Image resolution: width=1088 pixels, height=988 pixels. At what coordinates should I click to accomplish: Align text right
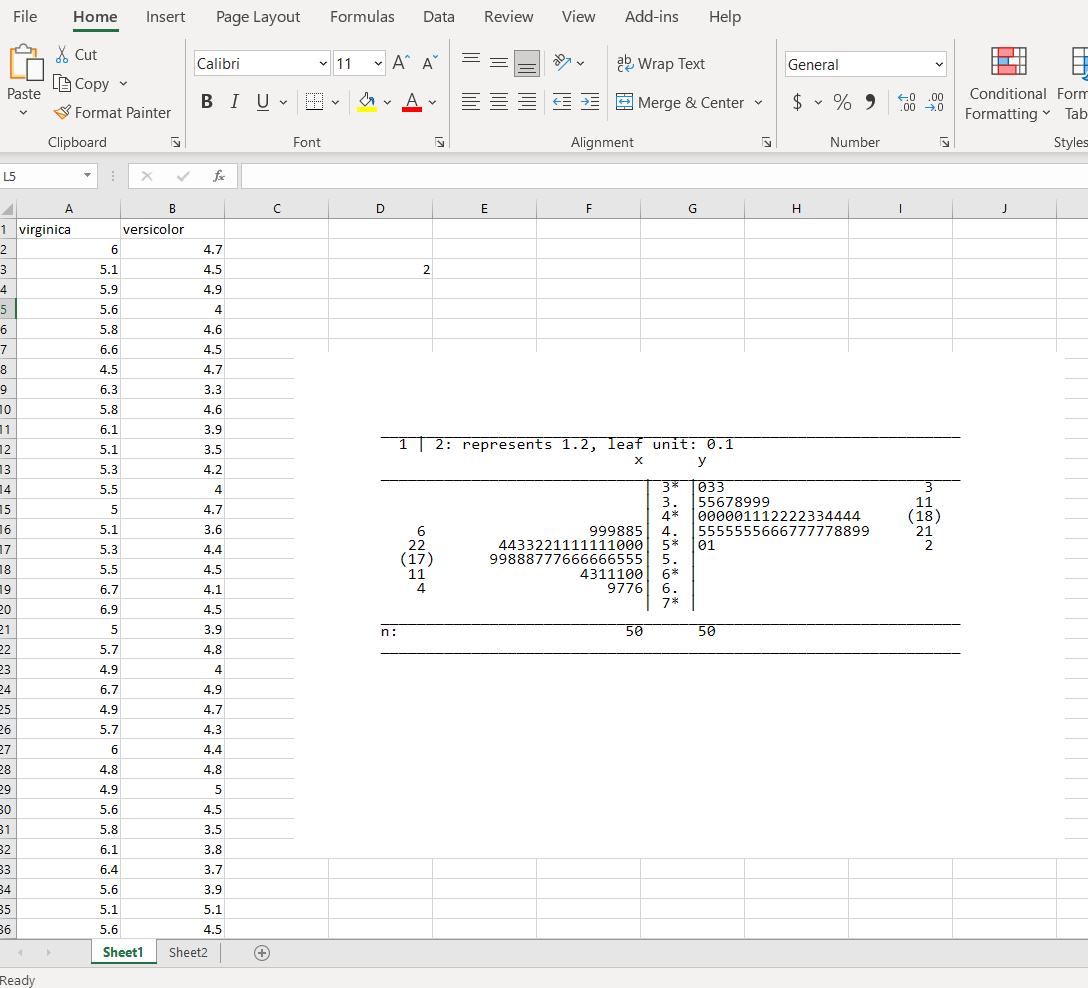(x=527, y=102)
